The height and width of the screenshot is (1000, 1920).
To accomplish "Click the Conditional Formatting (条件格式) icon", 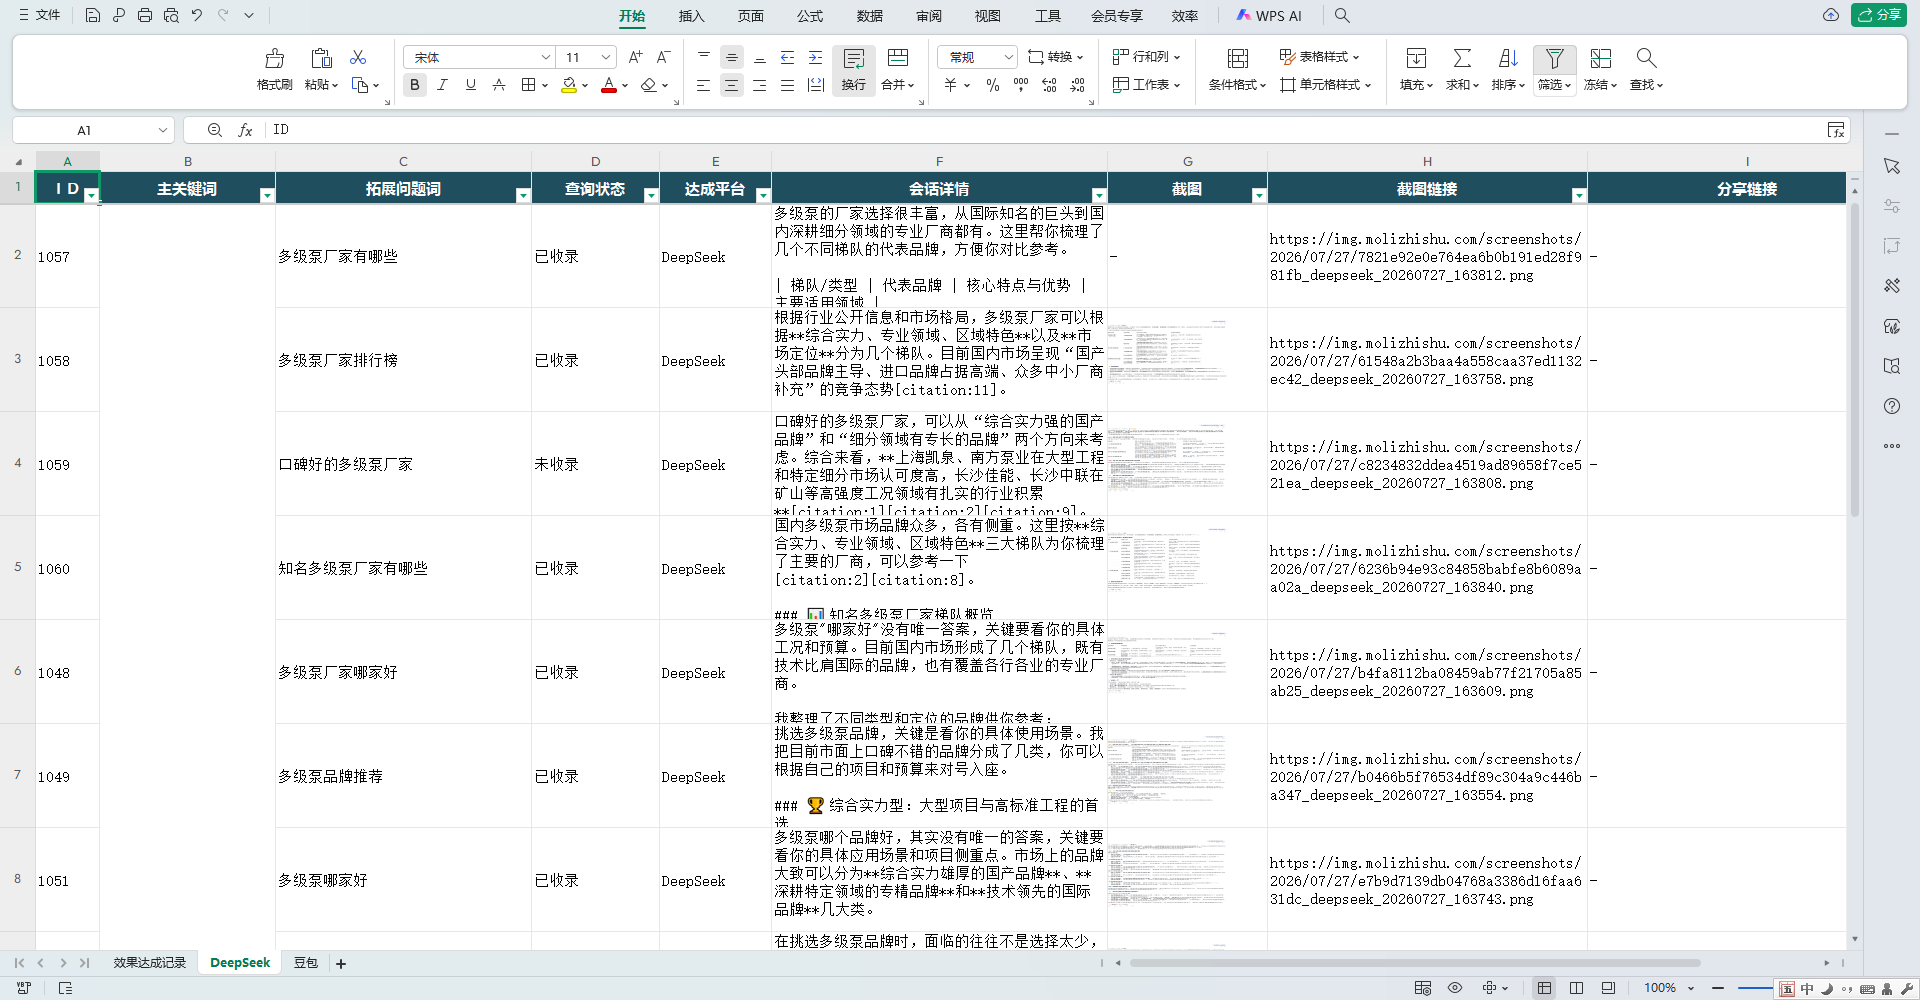I will tap(1237, 58).
